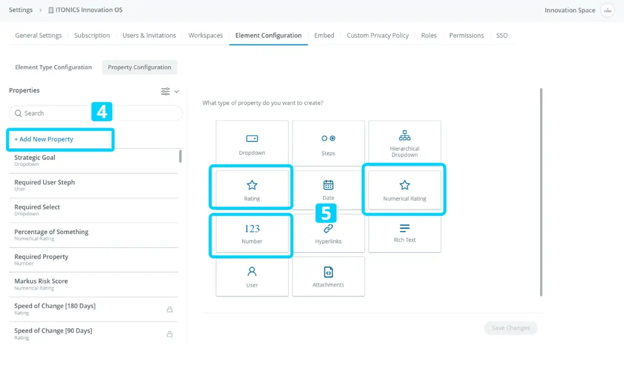The height and width of the screenshot is (368, 624).
Task: Go to the Roles tab
Action: [429, 35]
